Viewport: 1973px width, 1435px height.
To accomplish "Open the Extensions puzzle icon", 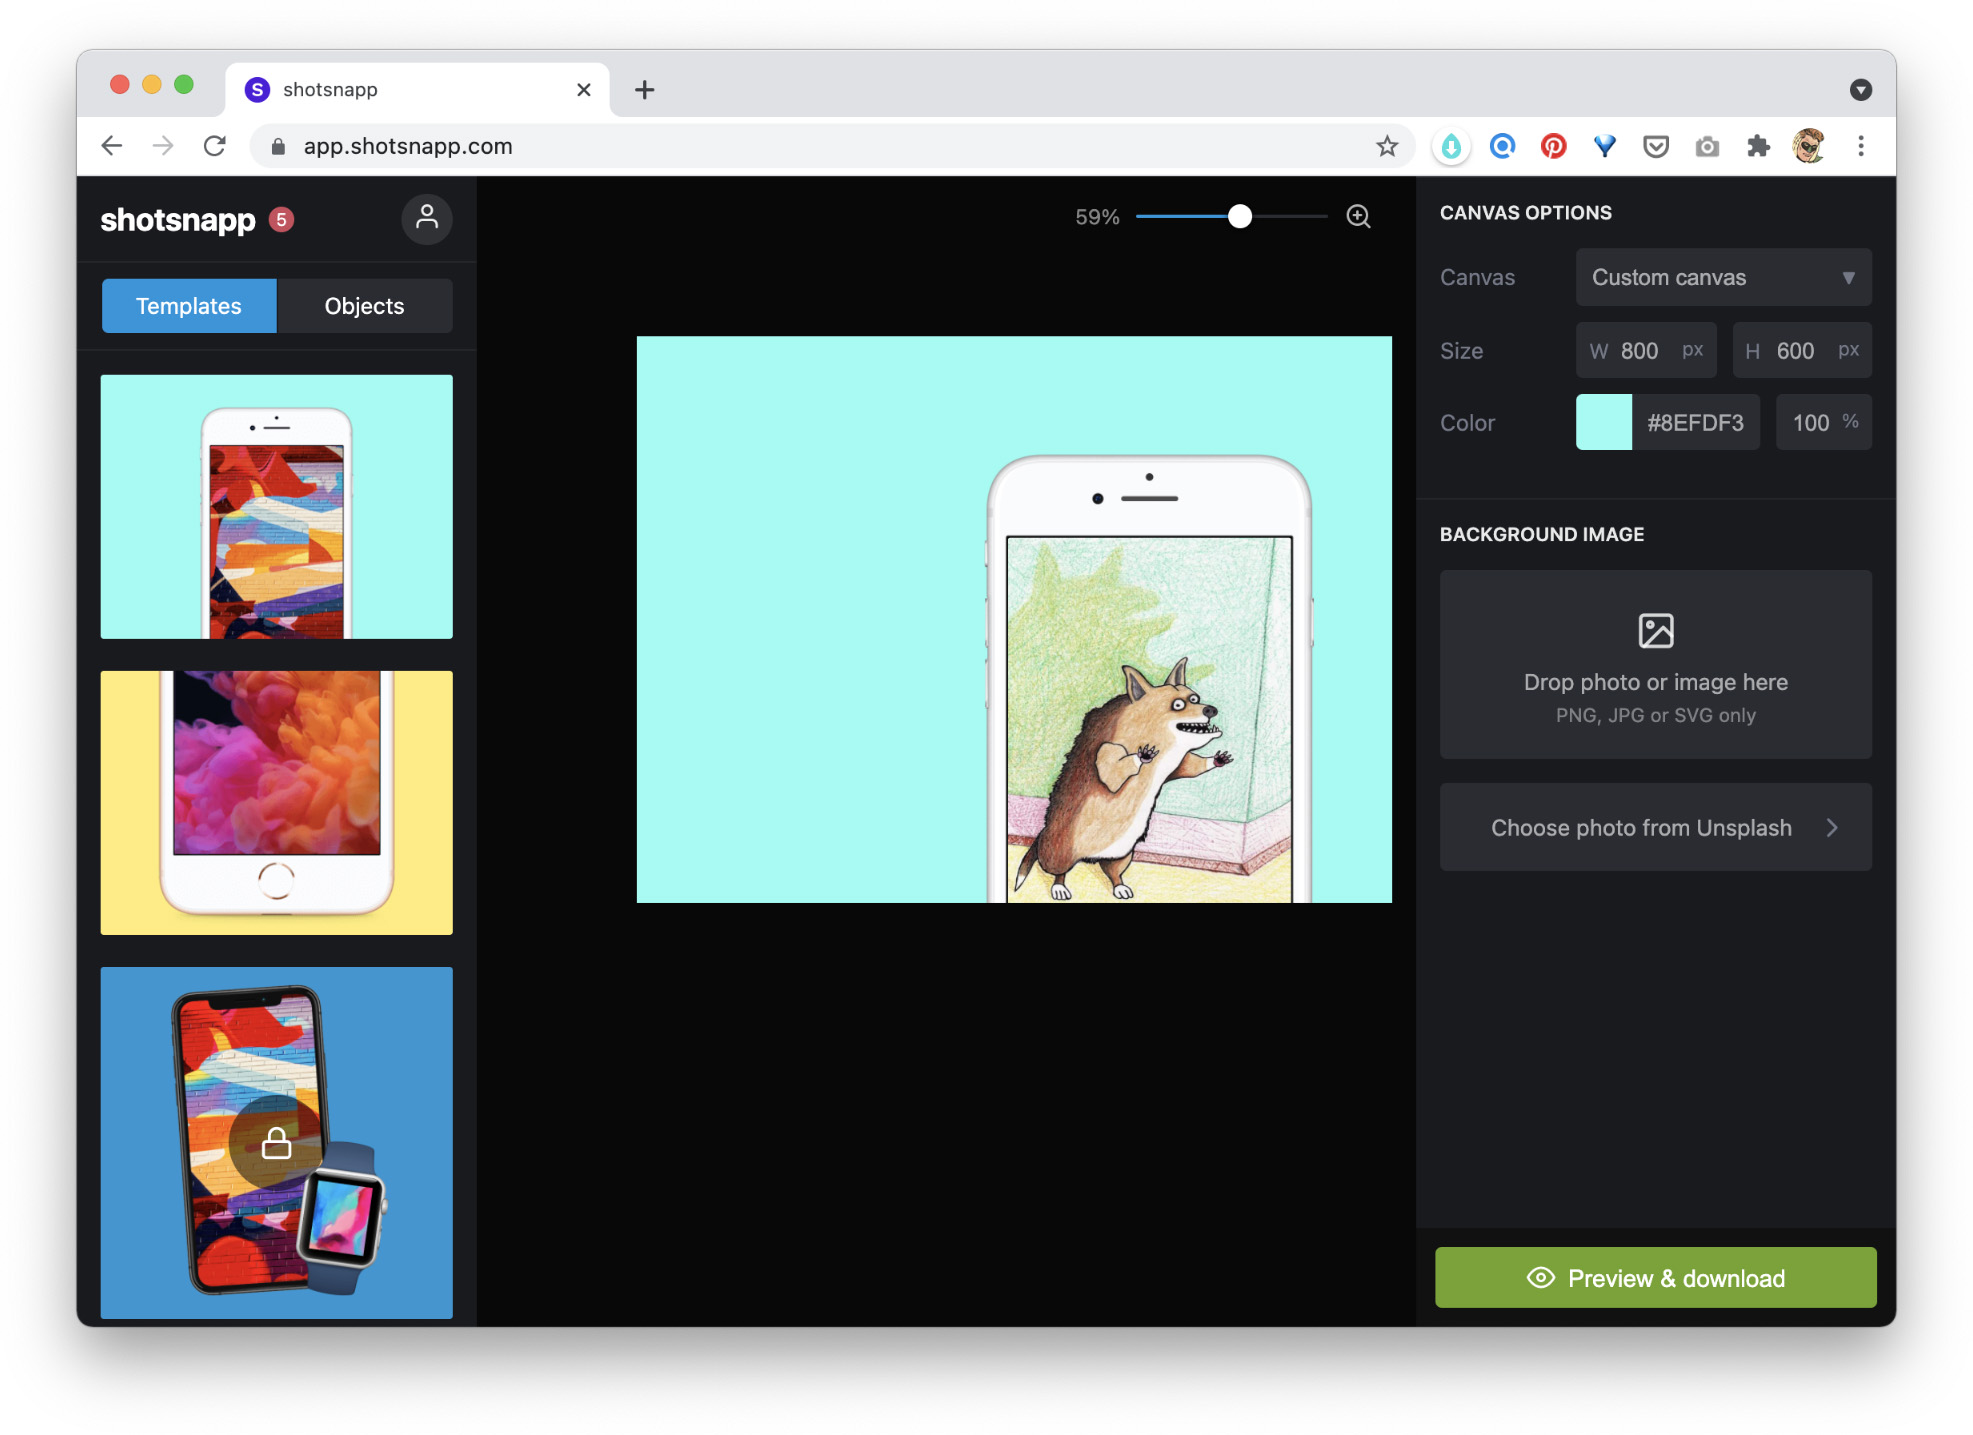I will [1758, 146].
